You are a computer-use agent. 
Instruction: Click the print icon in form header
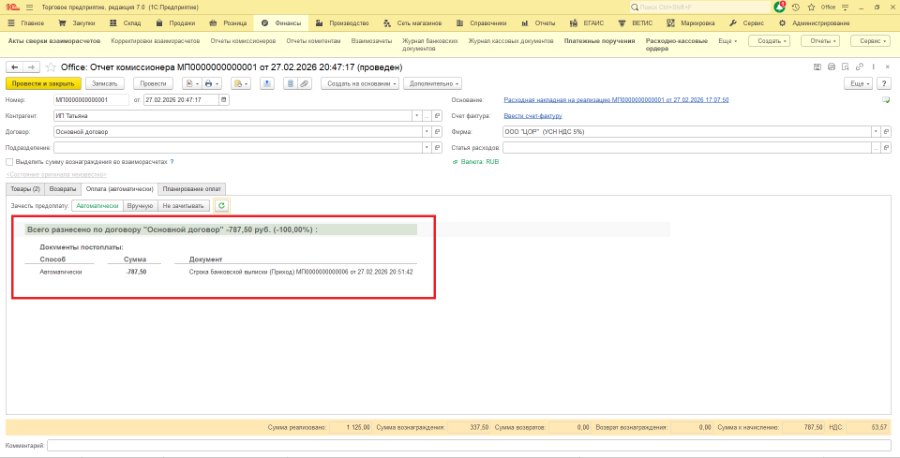pos(832,67)
